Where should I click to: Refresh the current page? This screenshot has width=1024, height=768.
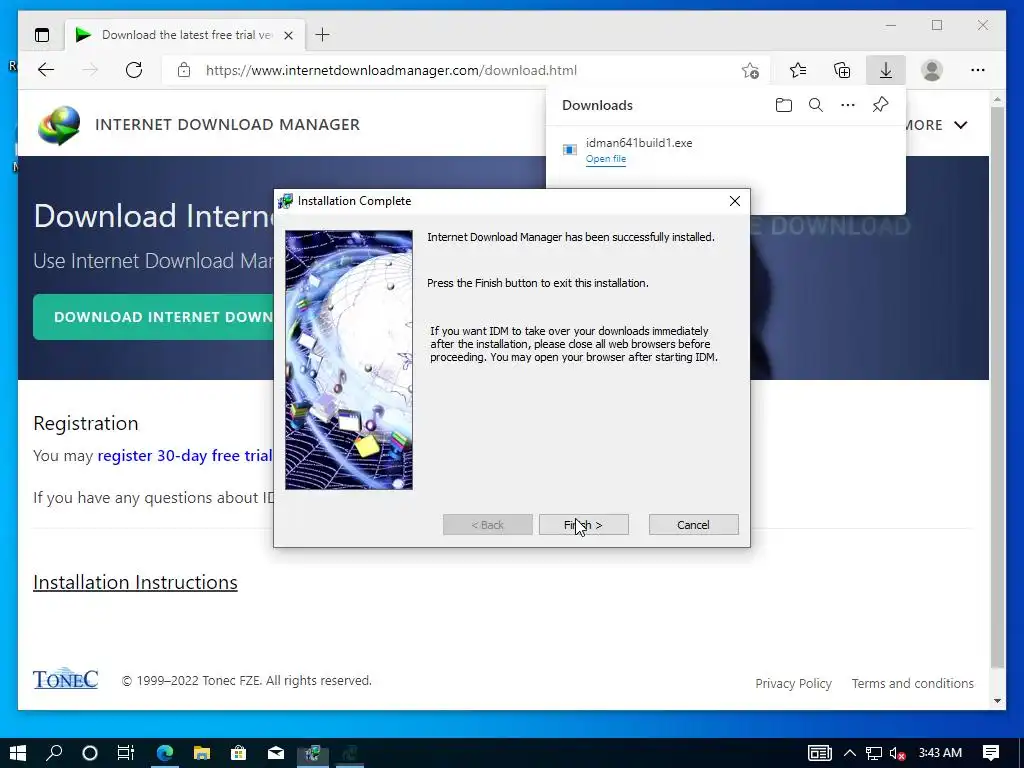pyautogui.click(x=134, y=70)
